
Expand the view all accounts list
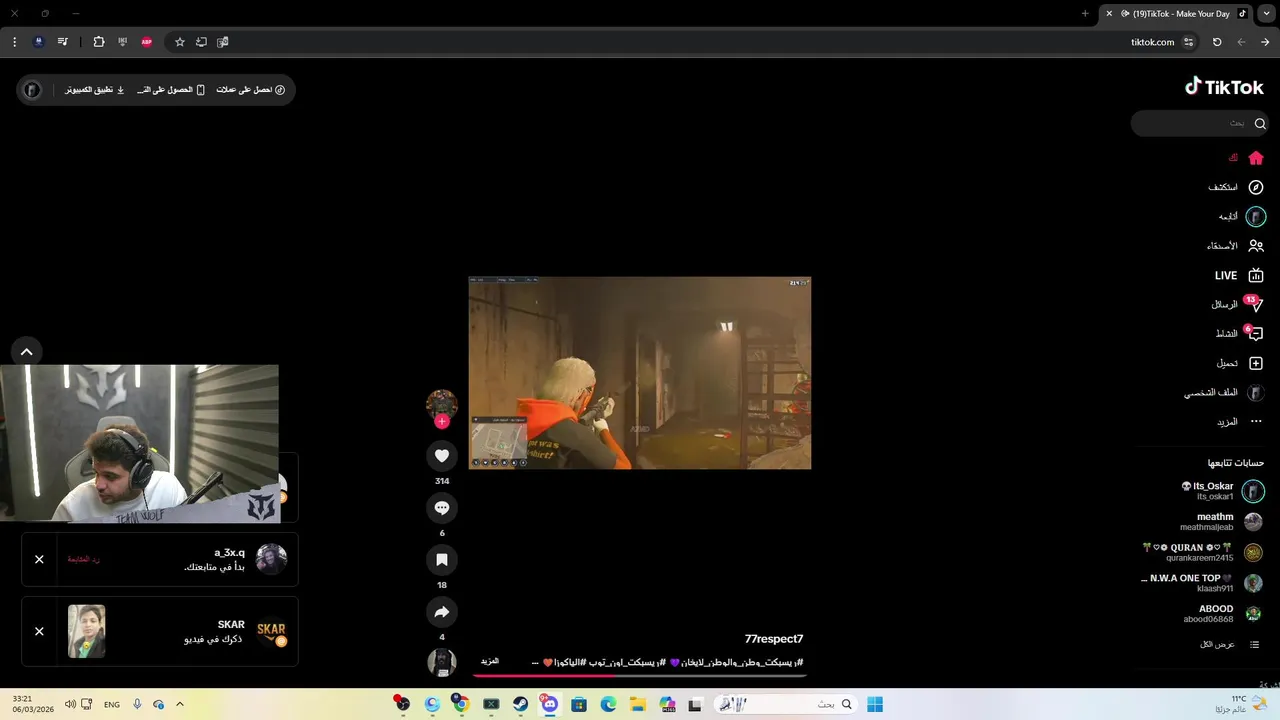(1229, 644)
